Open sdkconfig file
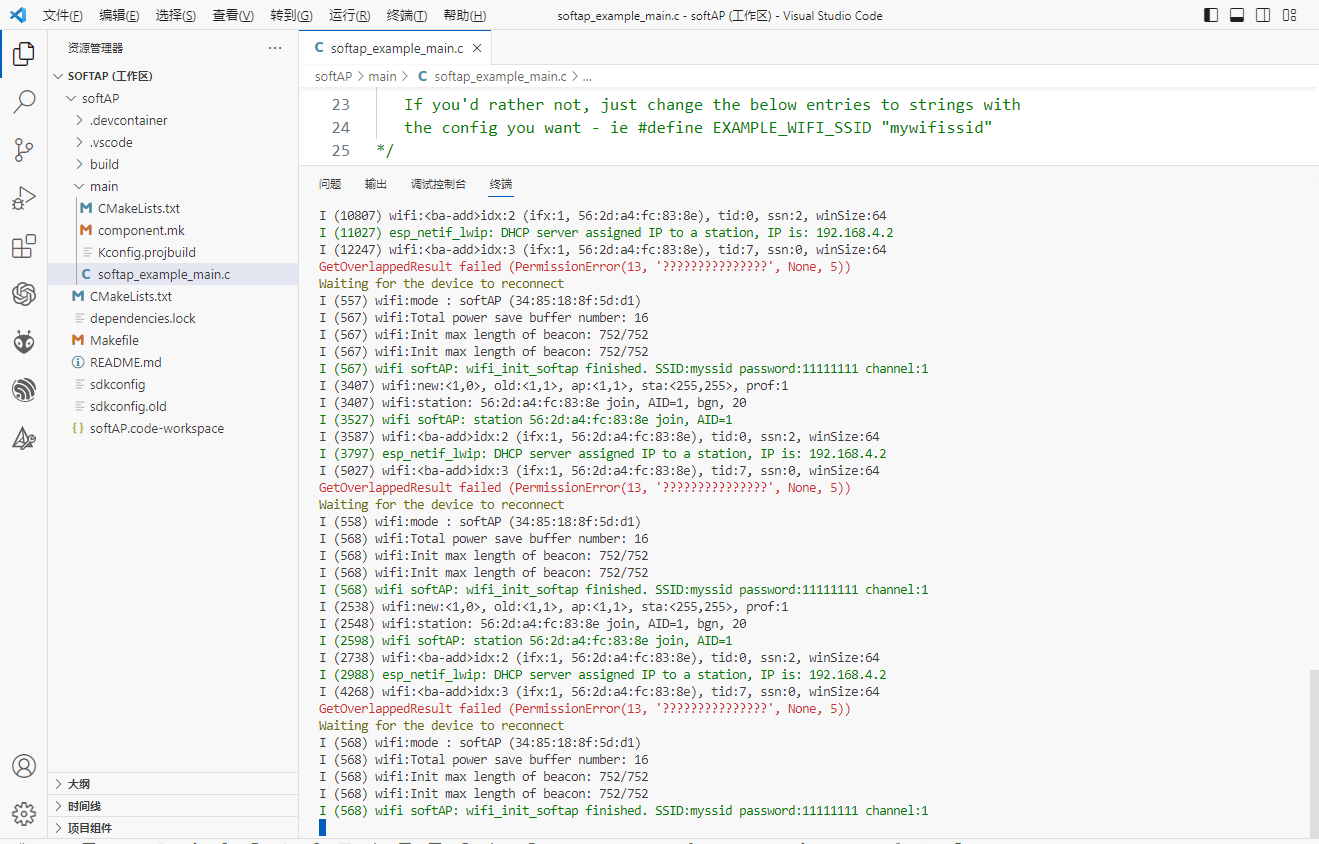Viewport: 1319px width, 844px height. [x=173, y=384]
